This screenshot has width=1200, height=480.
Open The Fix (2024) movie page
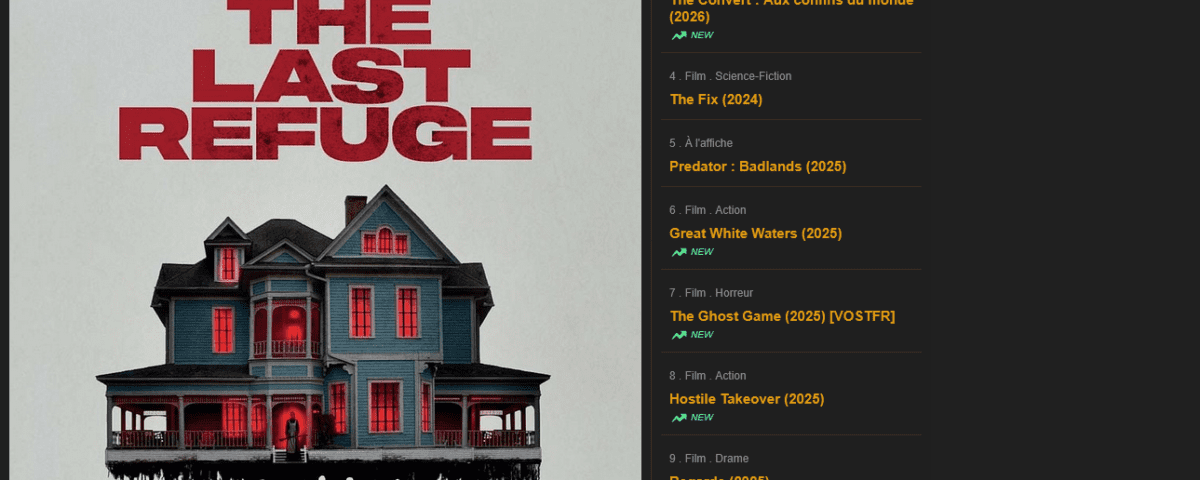[716, 99]
